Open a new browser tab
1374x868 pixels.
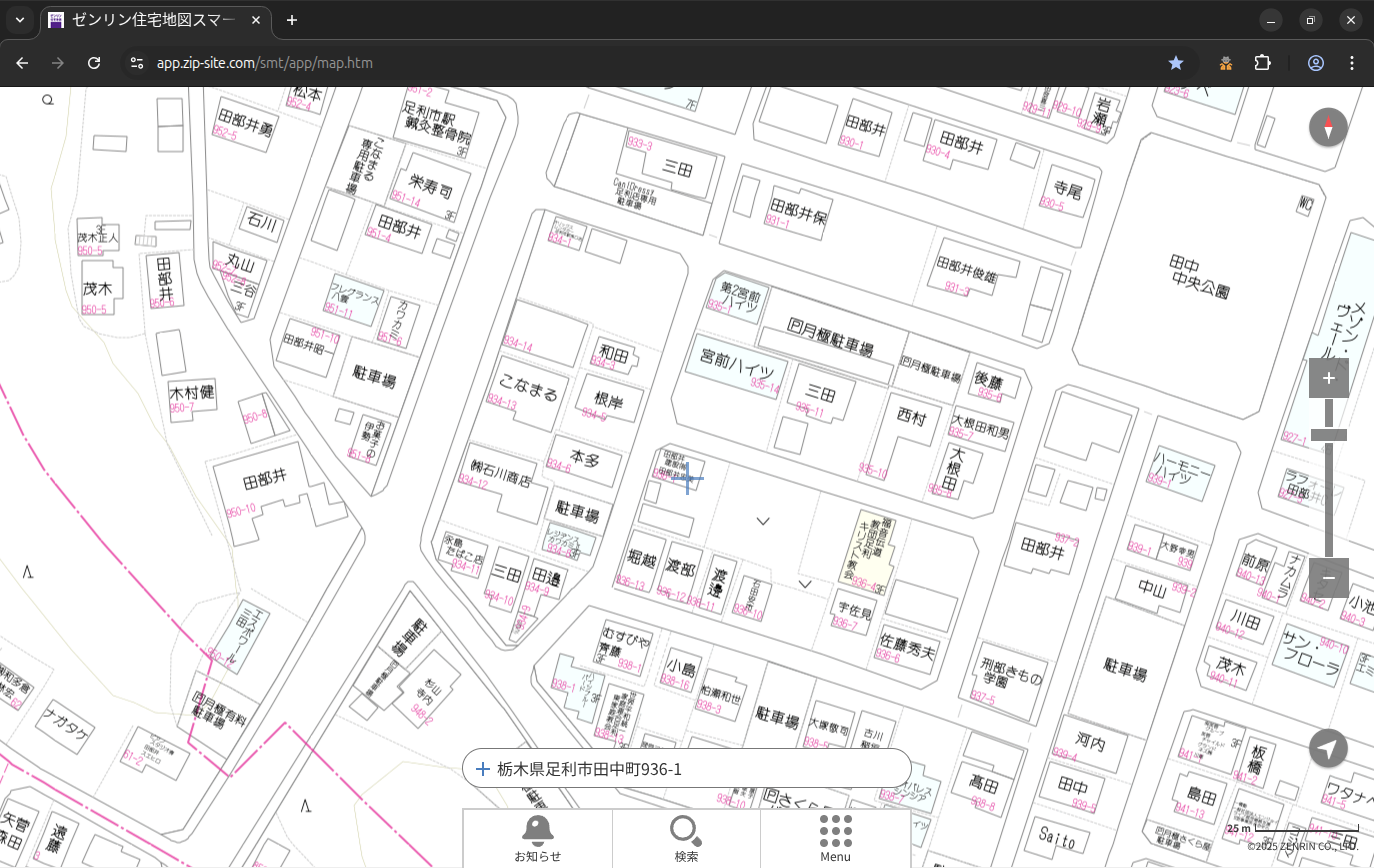click(x=292, y=20)
